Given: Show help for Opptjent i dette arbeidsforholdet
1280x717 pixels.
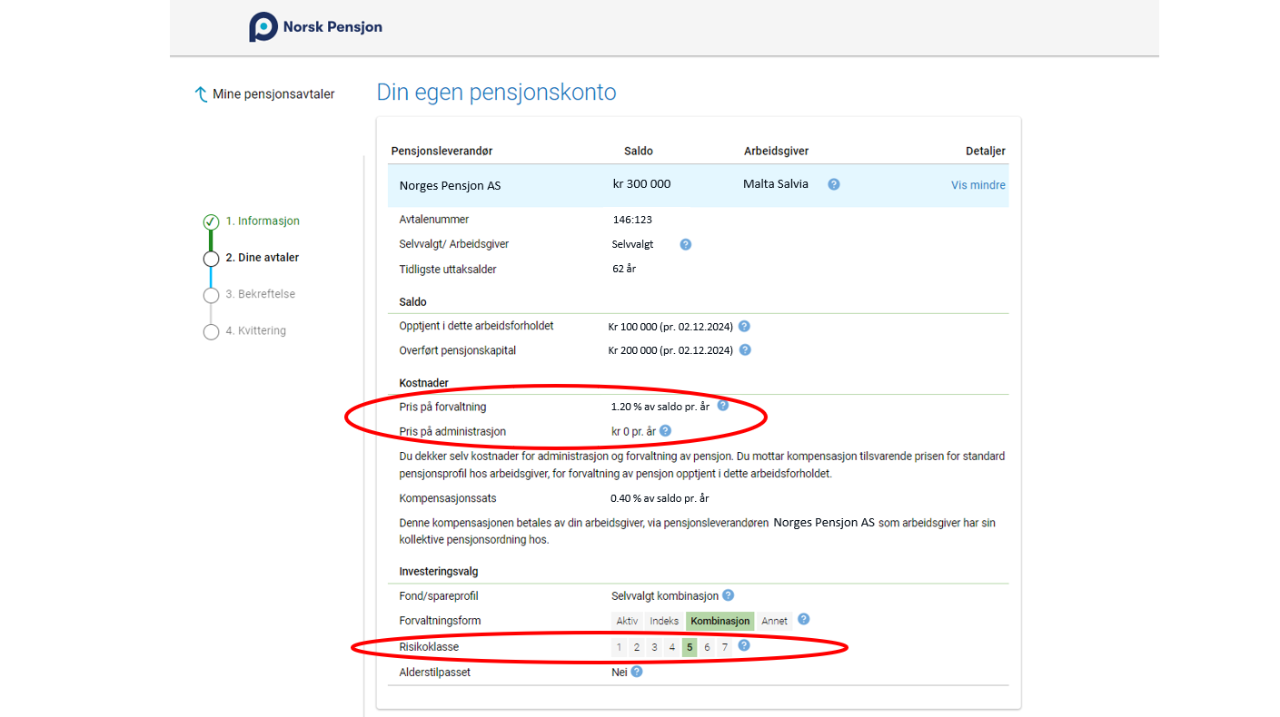Looking at the screenshot, I should coord(744,326).
